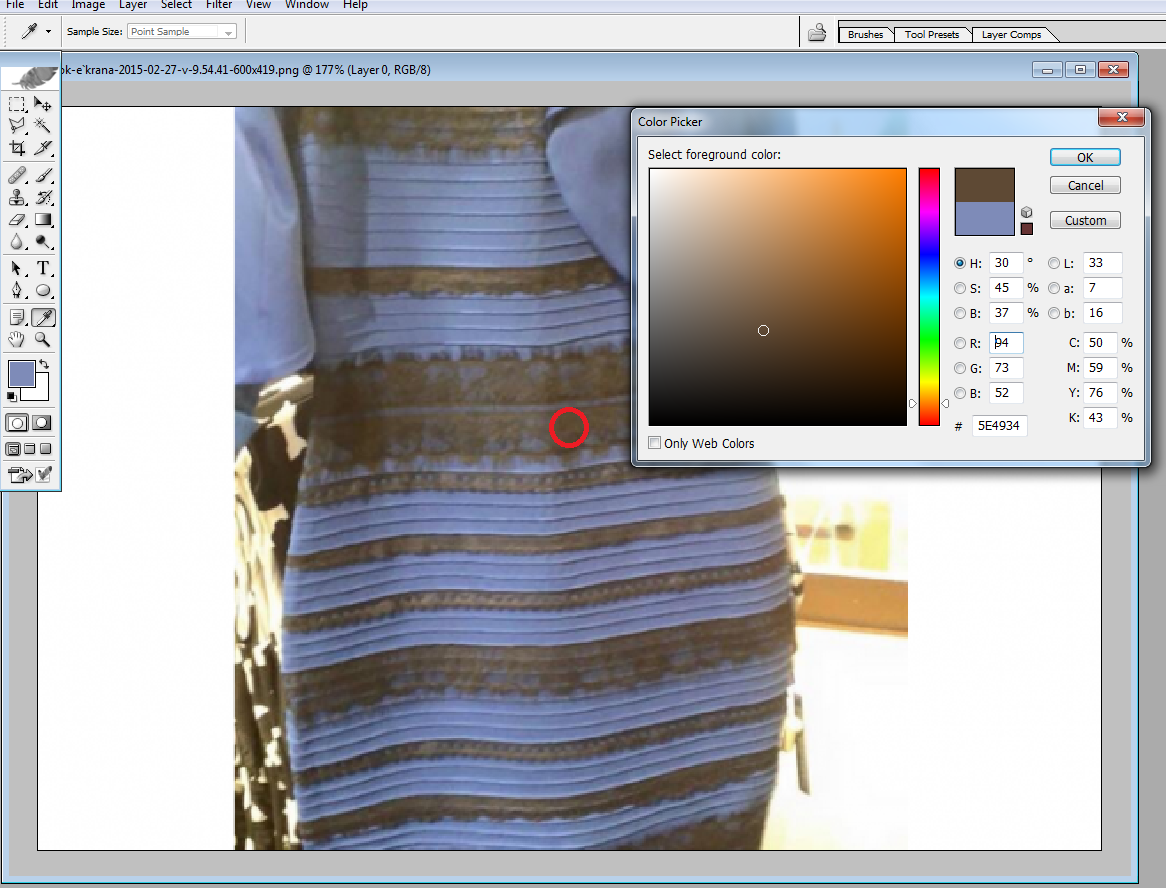Select the Move tool

click(43, 103)
